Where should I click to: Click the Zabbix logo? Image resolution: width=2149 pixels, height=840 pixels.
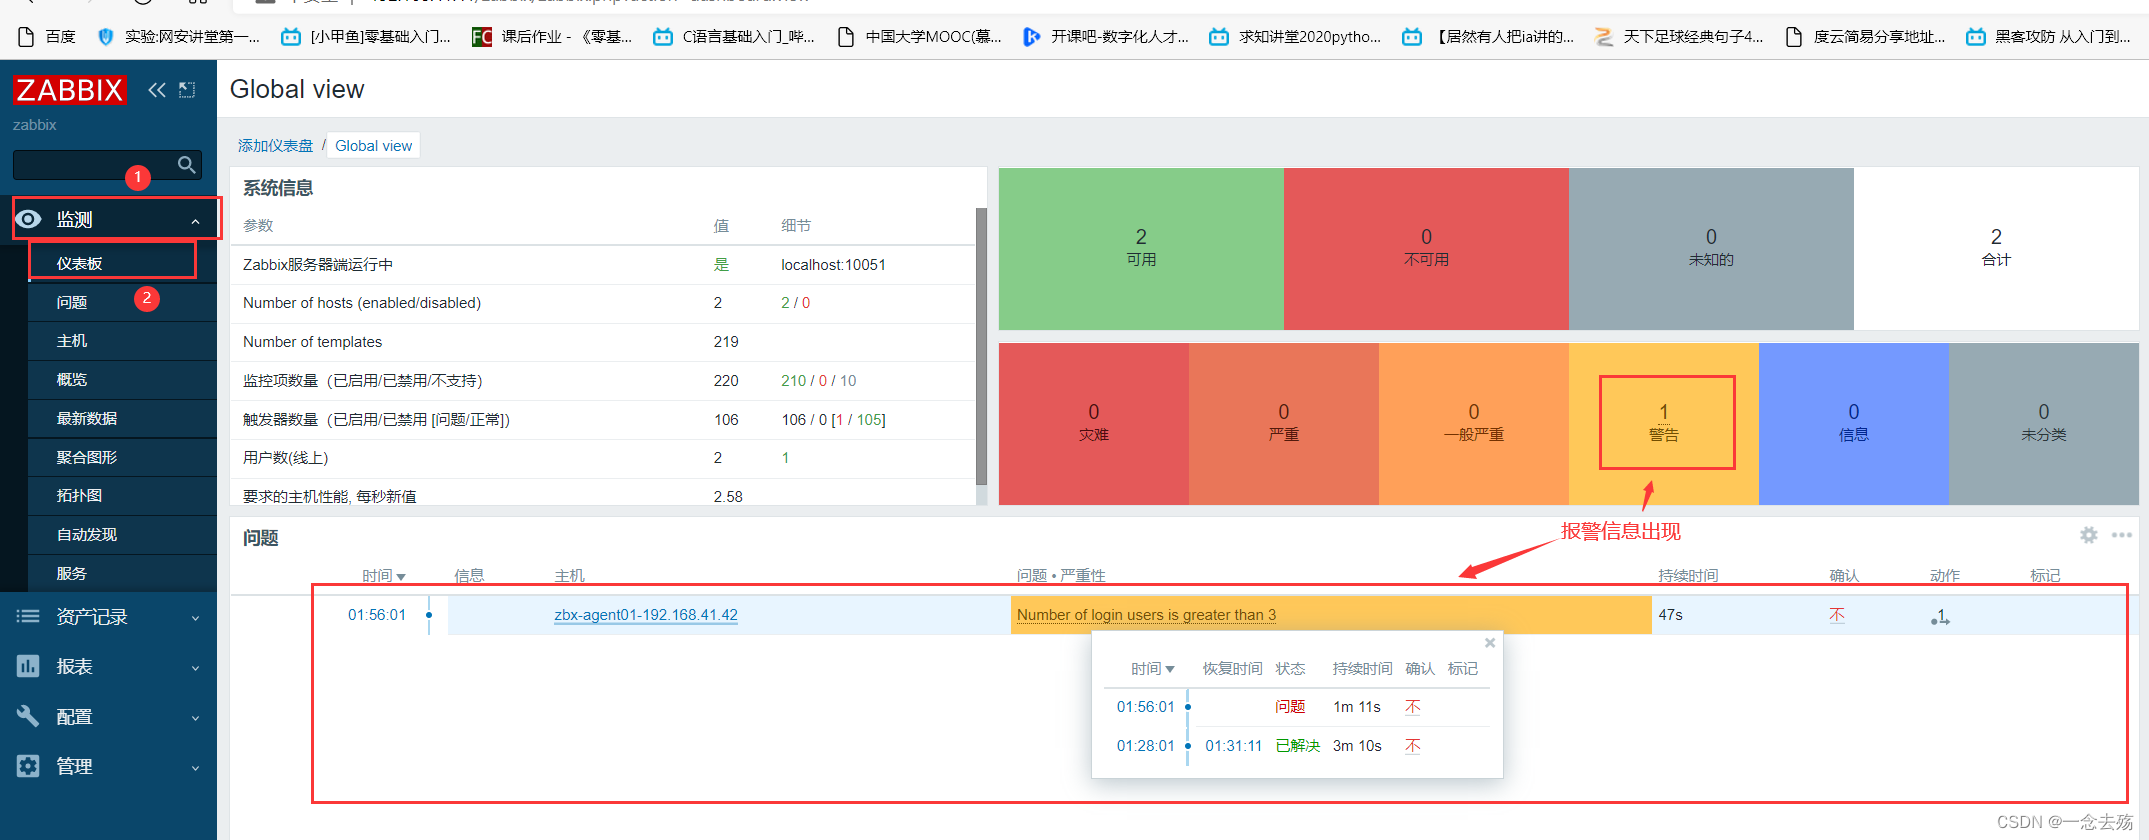pyautogui.click(x=69, y=90)
